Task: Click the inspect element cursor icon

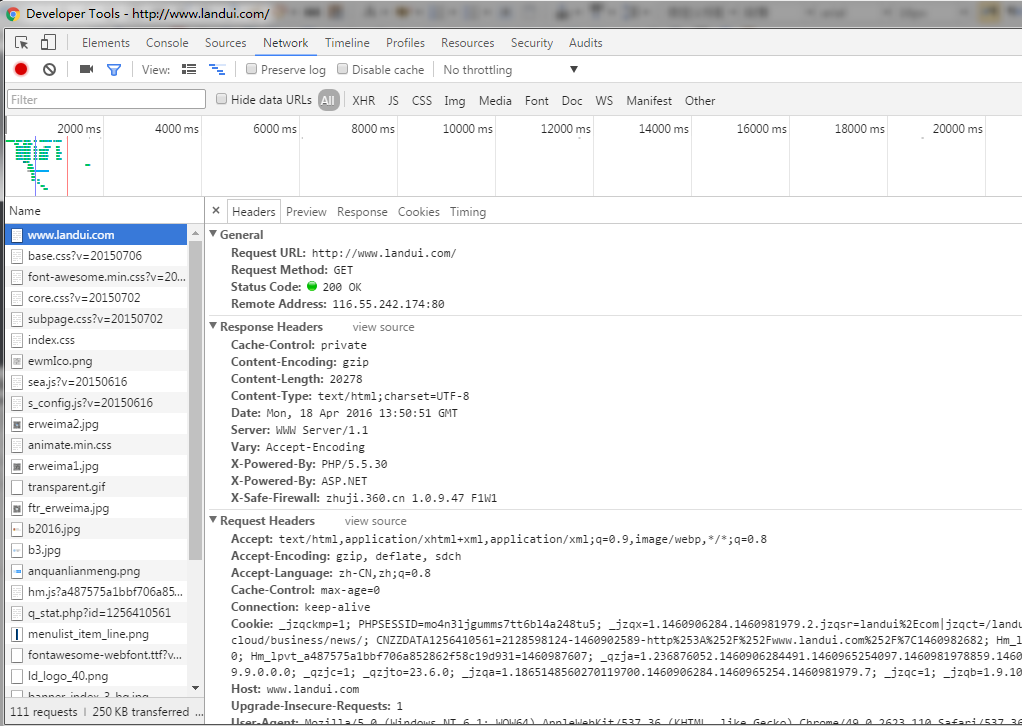Action: click(x=22, y=43)
